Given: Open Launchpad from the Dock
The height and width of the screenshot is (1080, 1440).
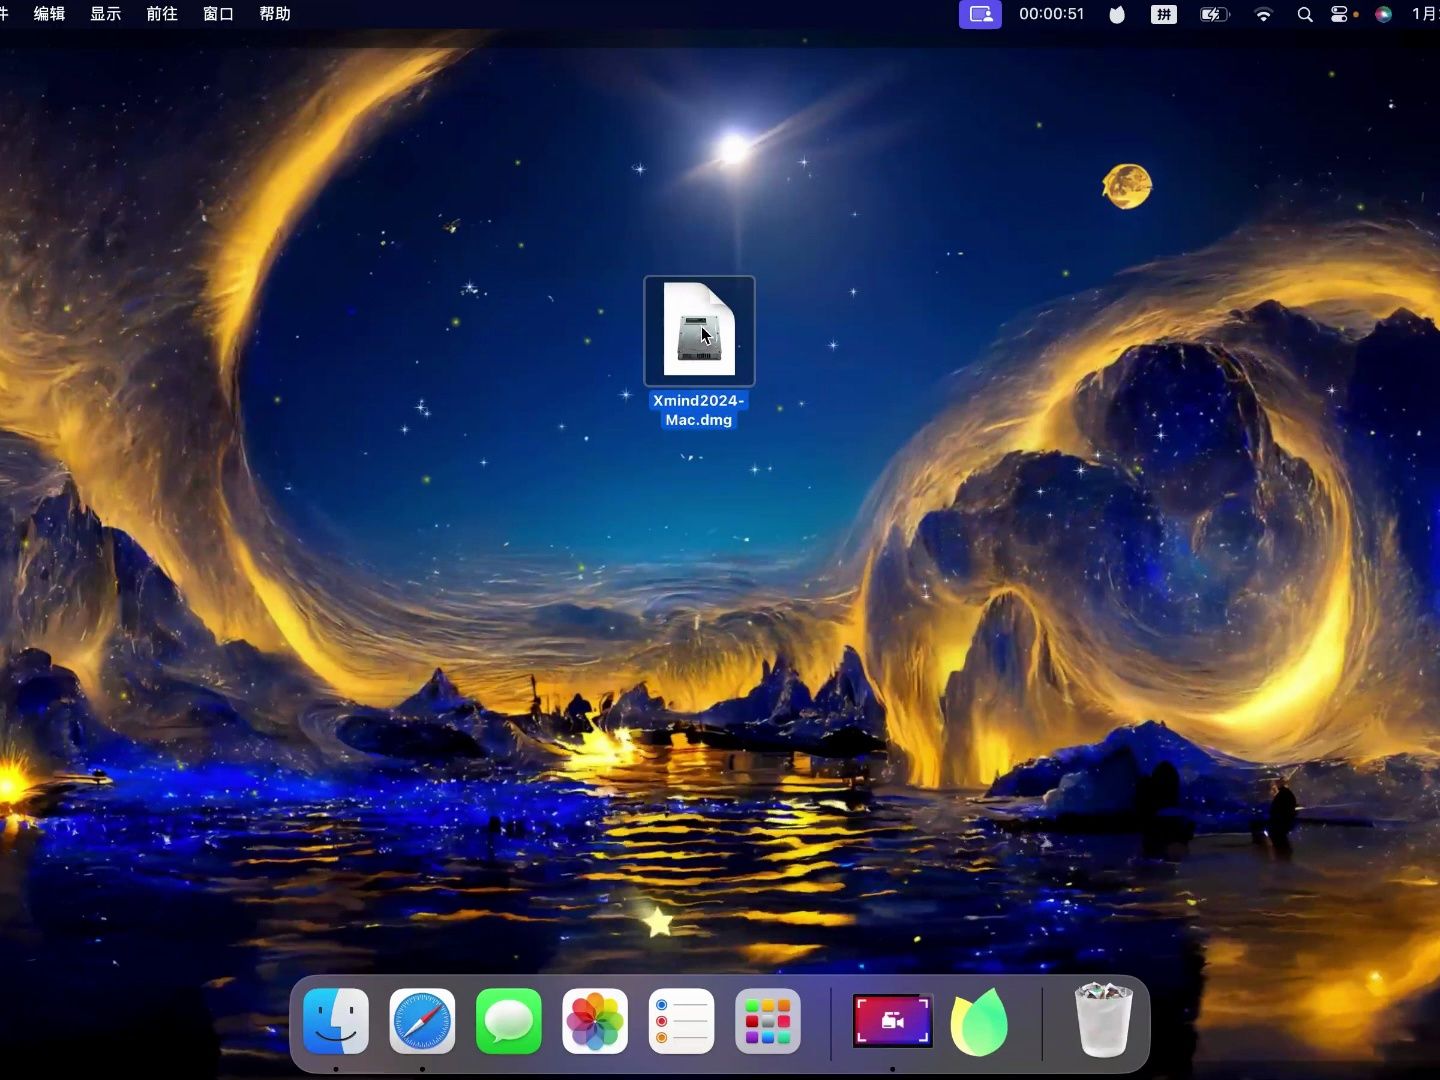Looking at the screenshot, I should 766,1022.
